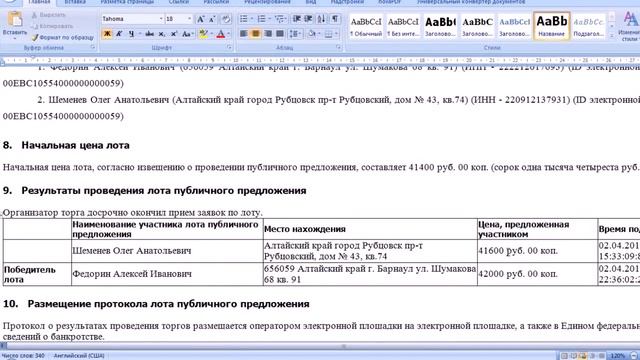Align text right

pos(268,34)
